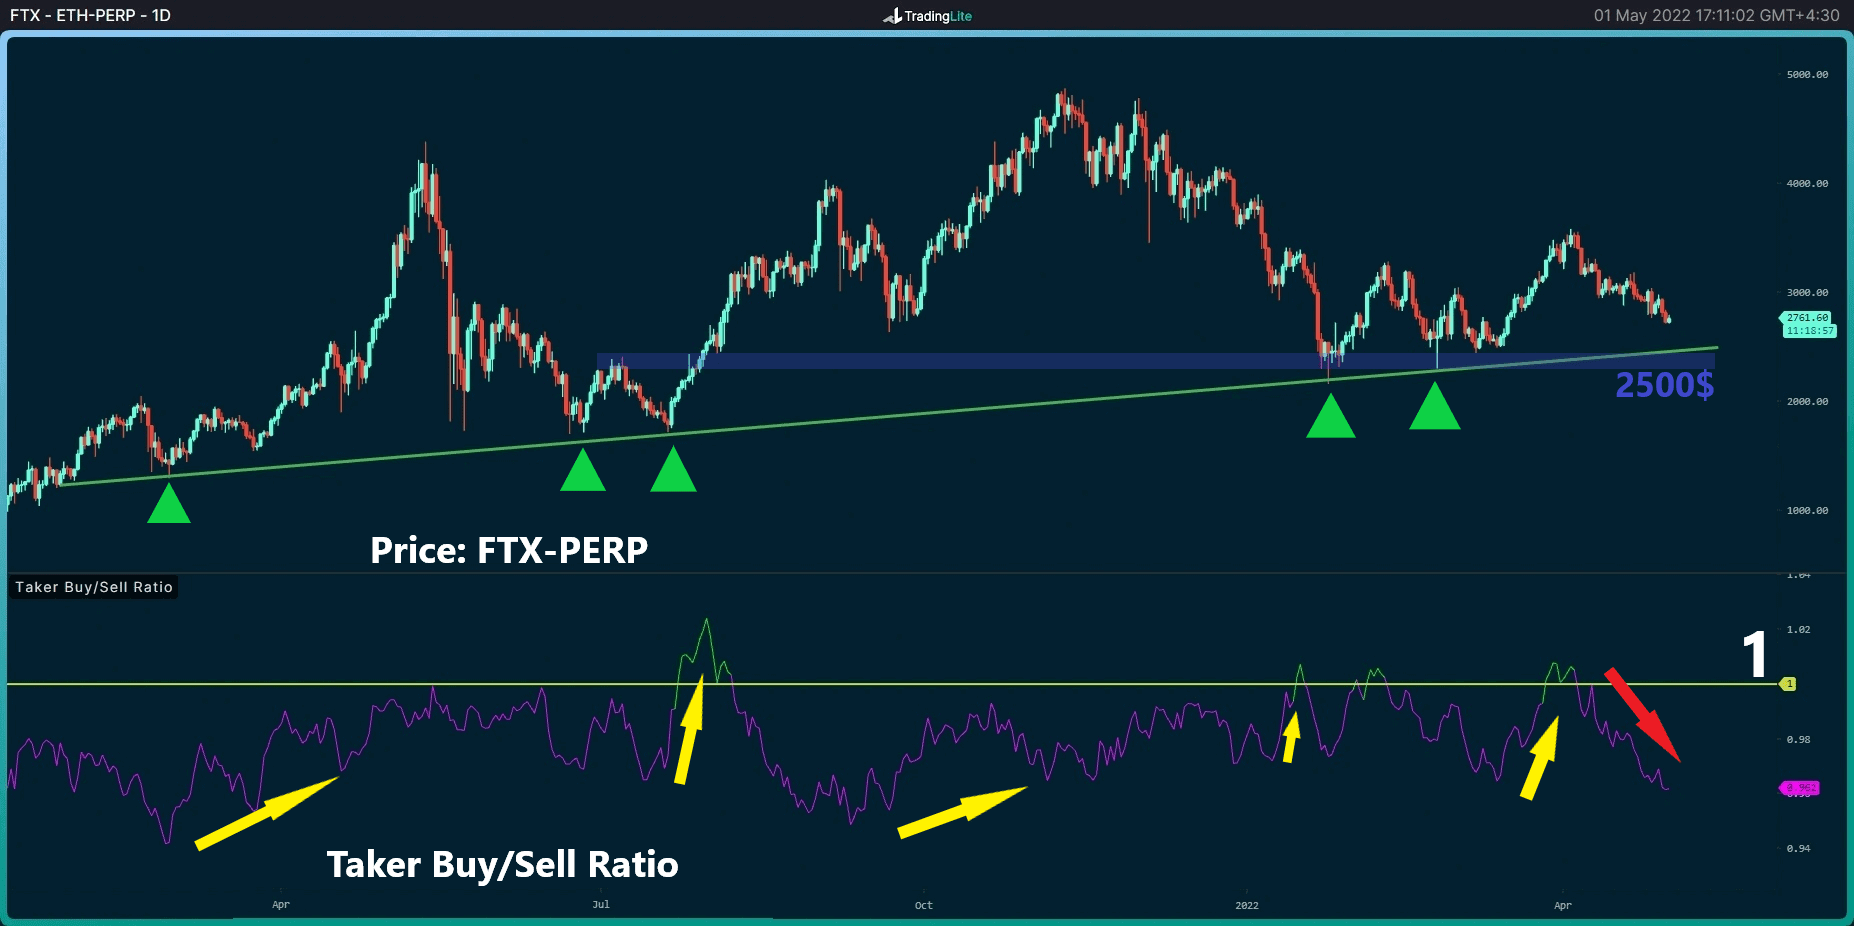This screenshot has width=1854, height=926.
Task: Click the green level tag marked 1 on ratio axis
Action: tap(1788, 684)
